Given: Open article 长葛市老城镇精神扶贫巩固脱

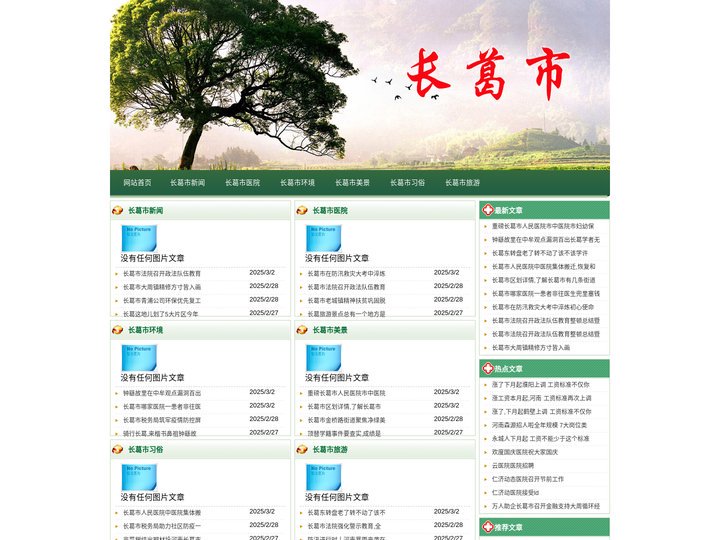Looking at the screenshot, I should [346, 300].
